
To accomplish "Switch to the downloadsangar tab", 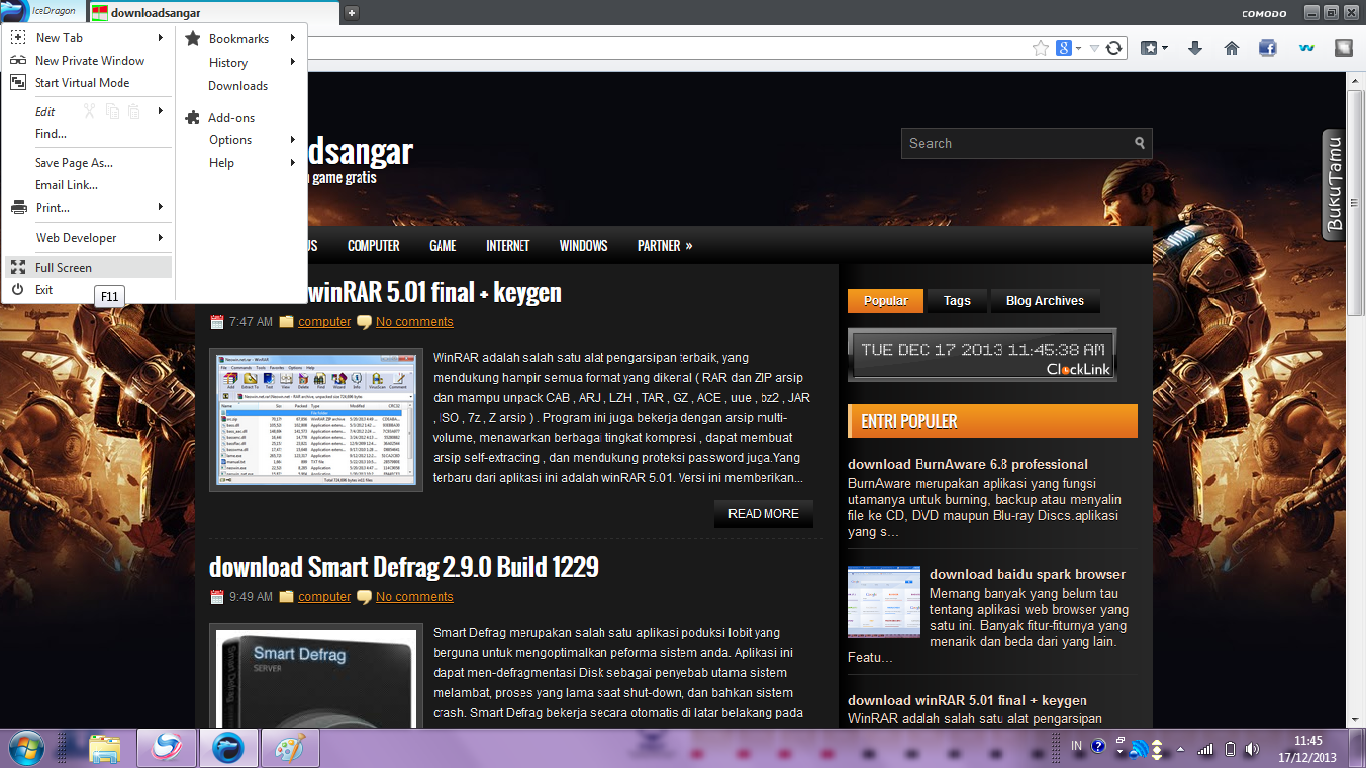I will pos(213,13).
